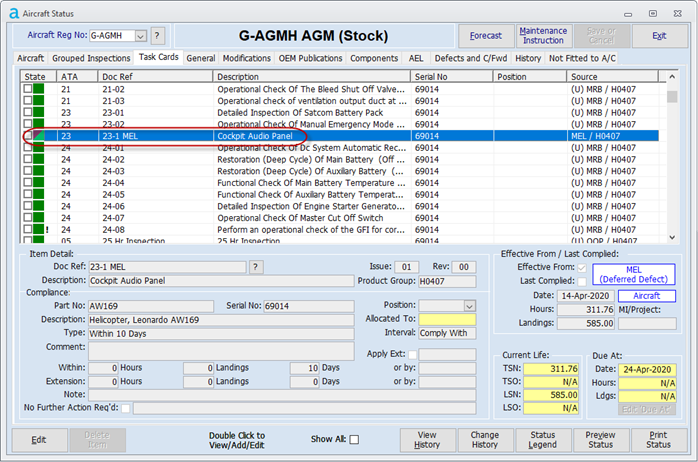Check the Last Complied checkbox
698x462 pixels.
[582, 282]
